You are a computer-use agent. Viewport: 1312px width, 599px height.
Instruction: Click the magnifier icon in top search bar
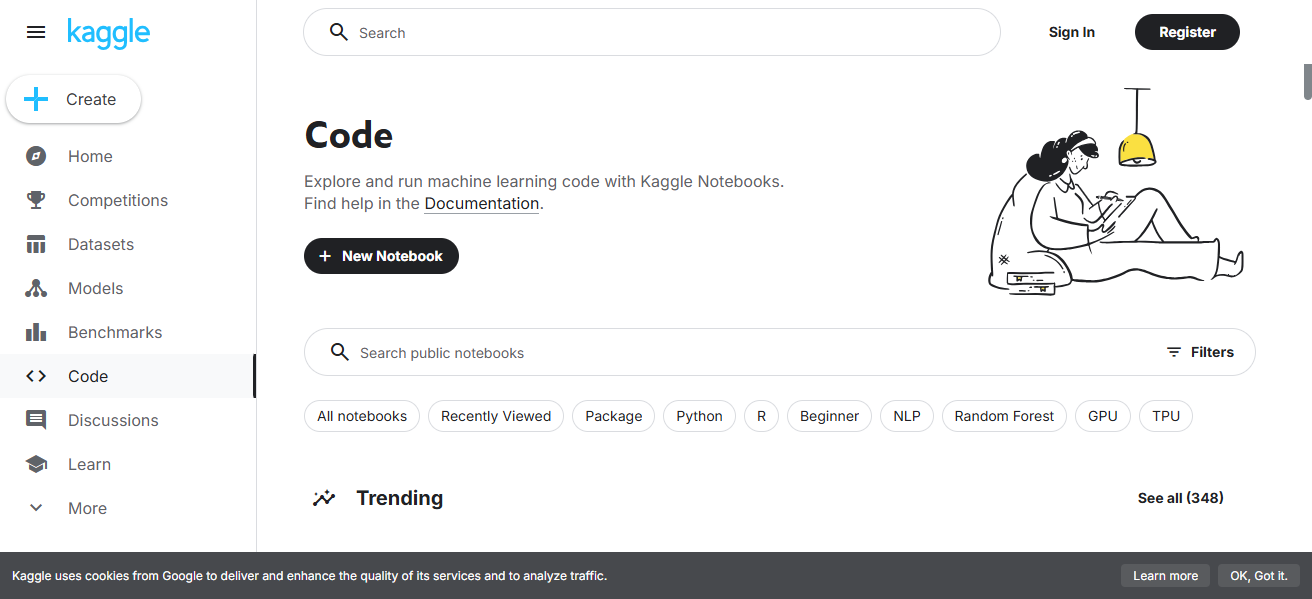(339, 32)
